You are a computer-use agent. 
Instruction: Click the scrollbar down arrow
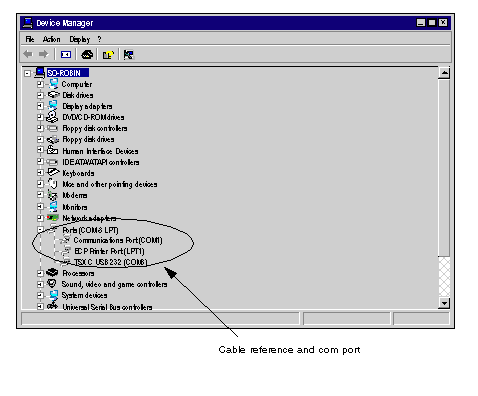(444, 303)
